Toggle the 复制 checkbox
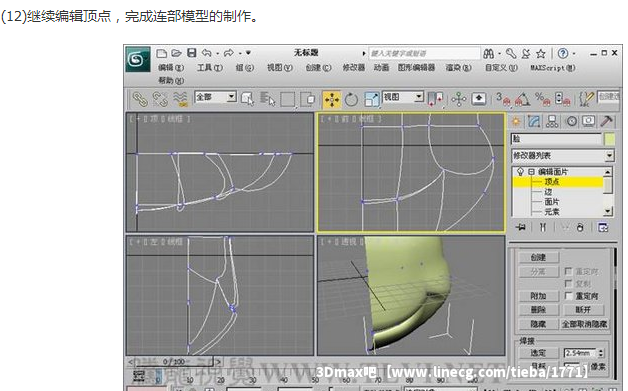The width and height of the screenshot is (628, 391). pyautogui.click(x=568, y=284)
